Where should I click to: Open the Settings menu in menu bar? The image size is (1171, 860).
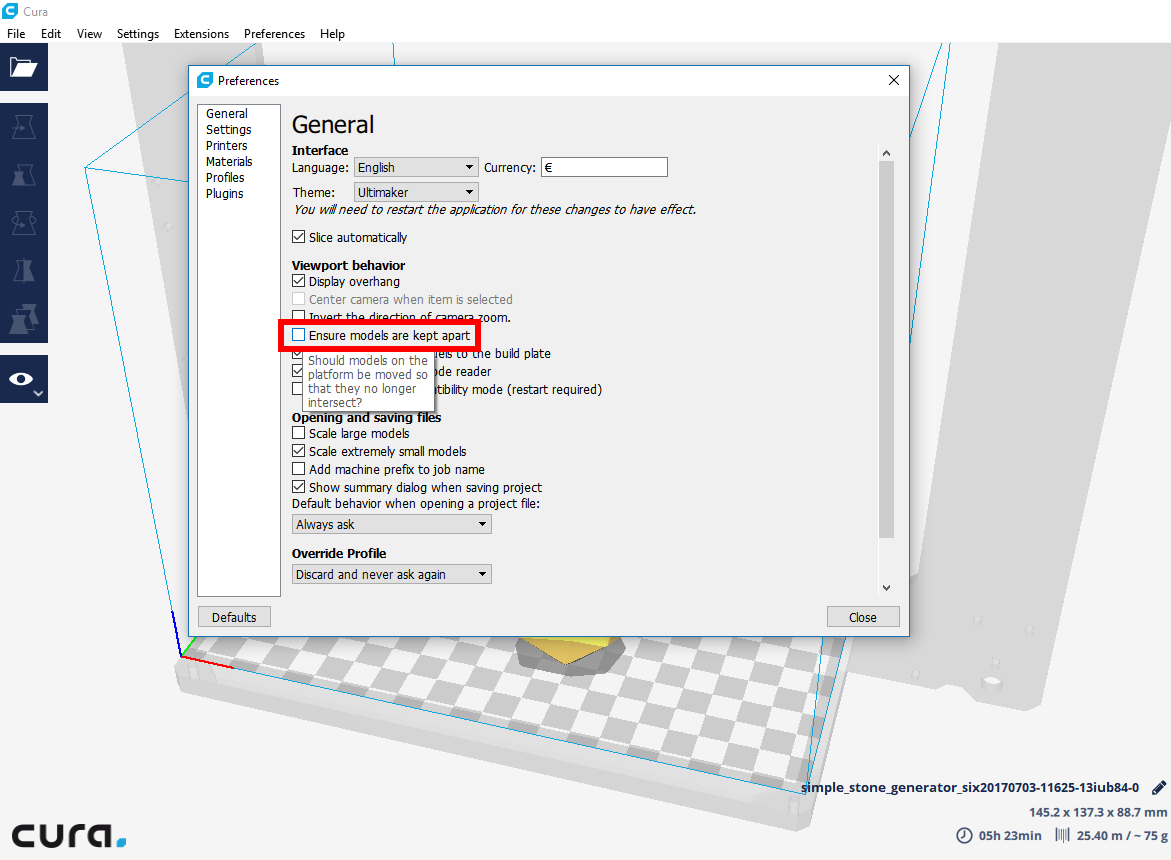tap(138, 34)
